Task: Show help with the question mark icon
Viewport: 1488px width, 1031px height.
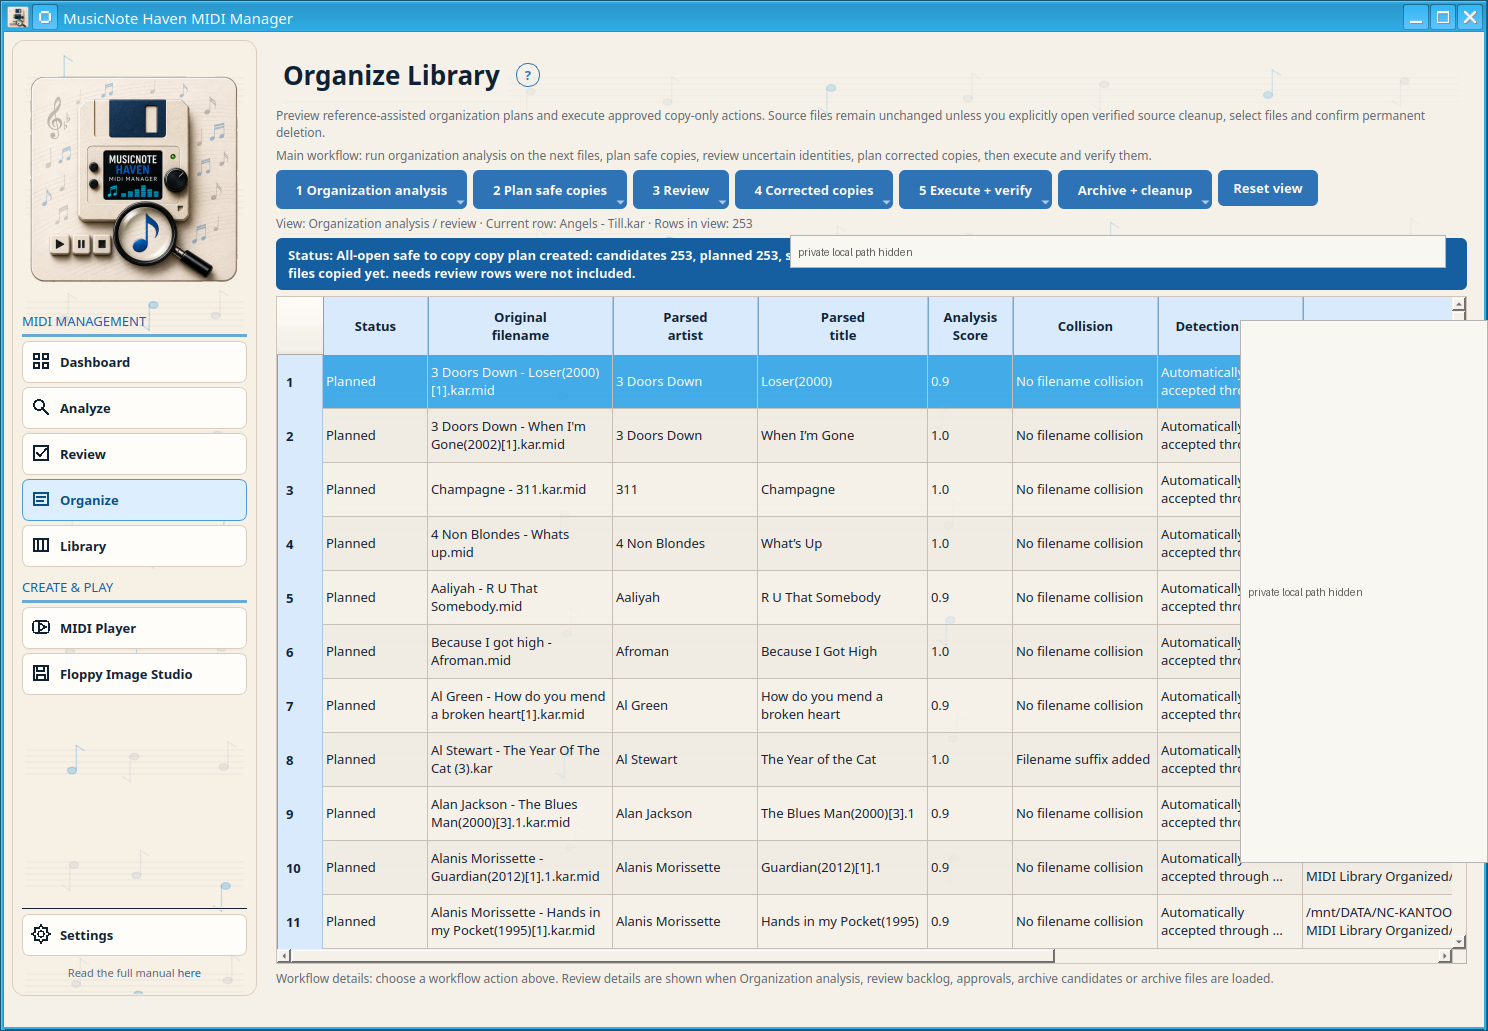Action: [528, 75]
